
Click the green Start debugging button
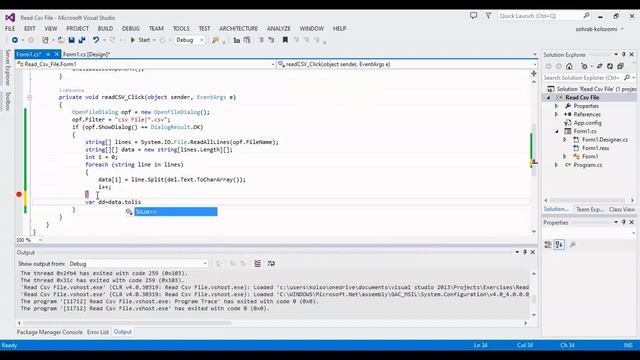(x=140, y=40)
